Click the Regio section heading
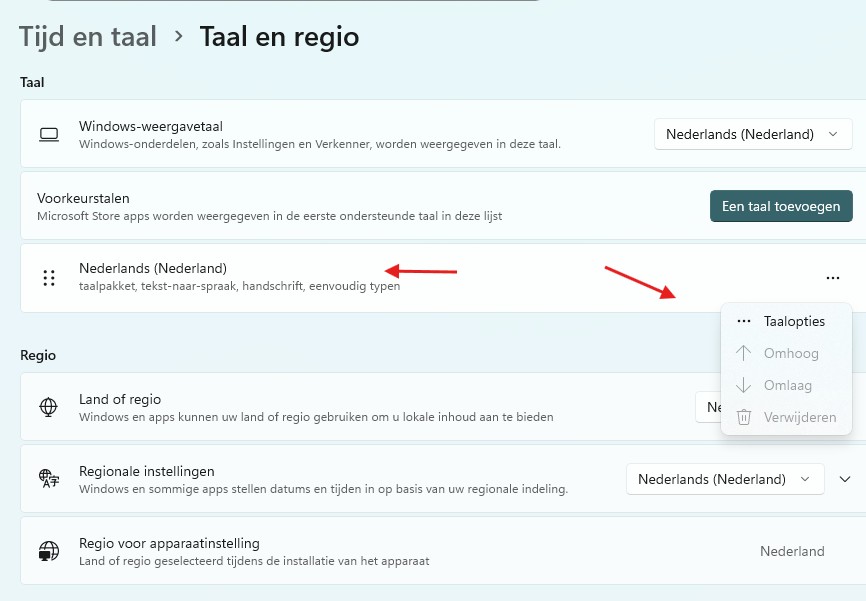The image size is (866, 601). coord(38,355)
